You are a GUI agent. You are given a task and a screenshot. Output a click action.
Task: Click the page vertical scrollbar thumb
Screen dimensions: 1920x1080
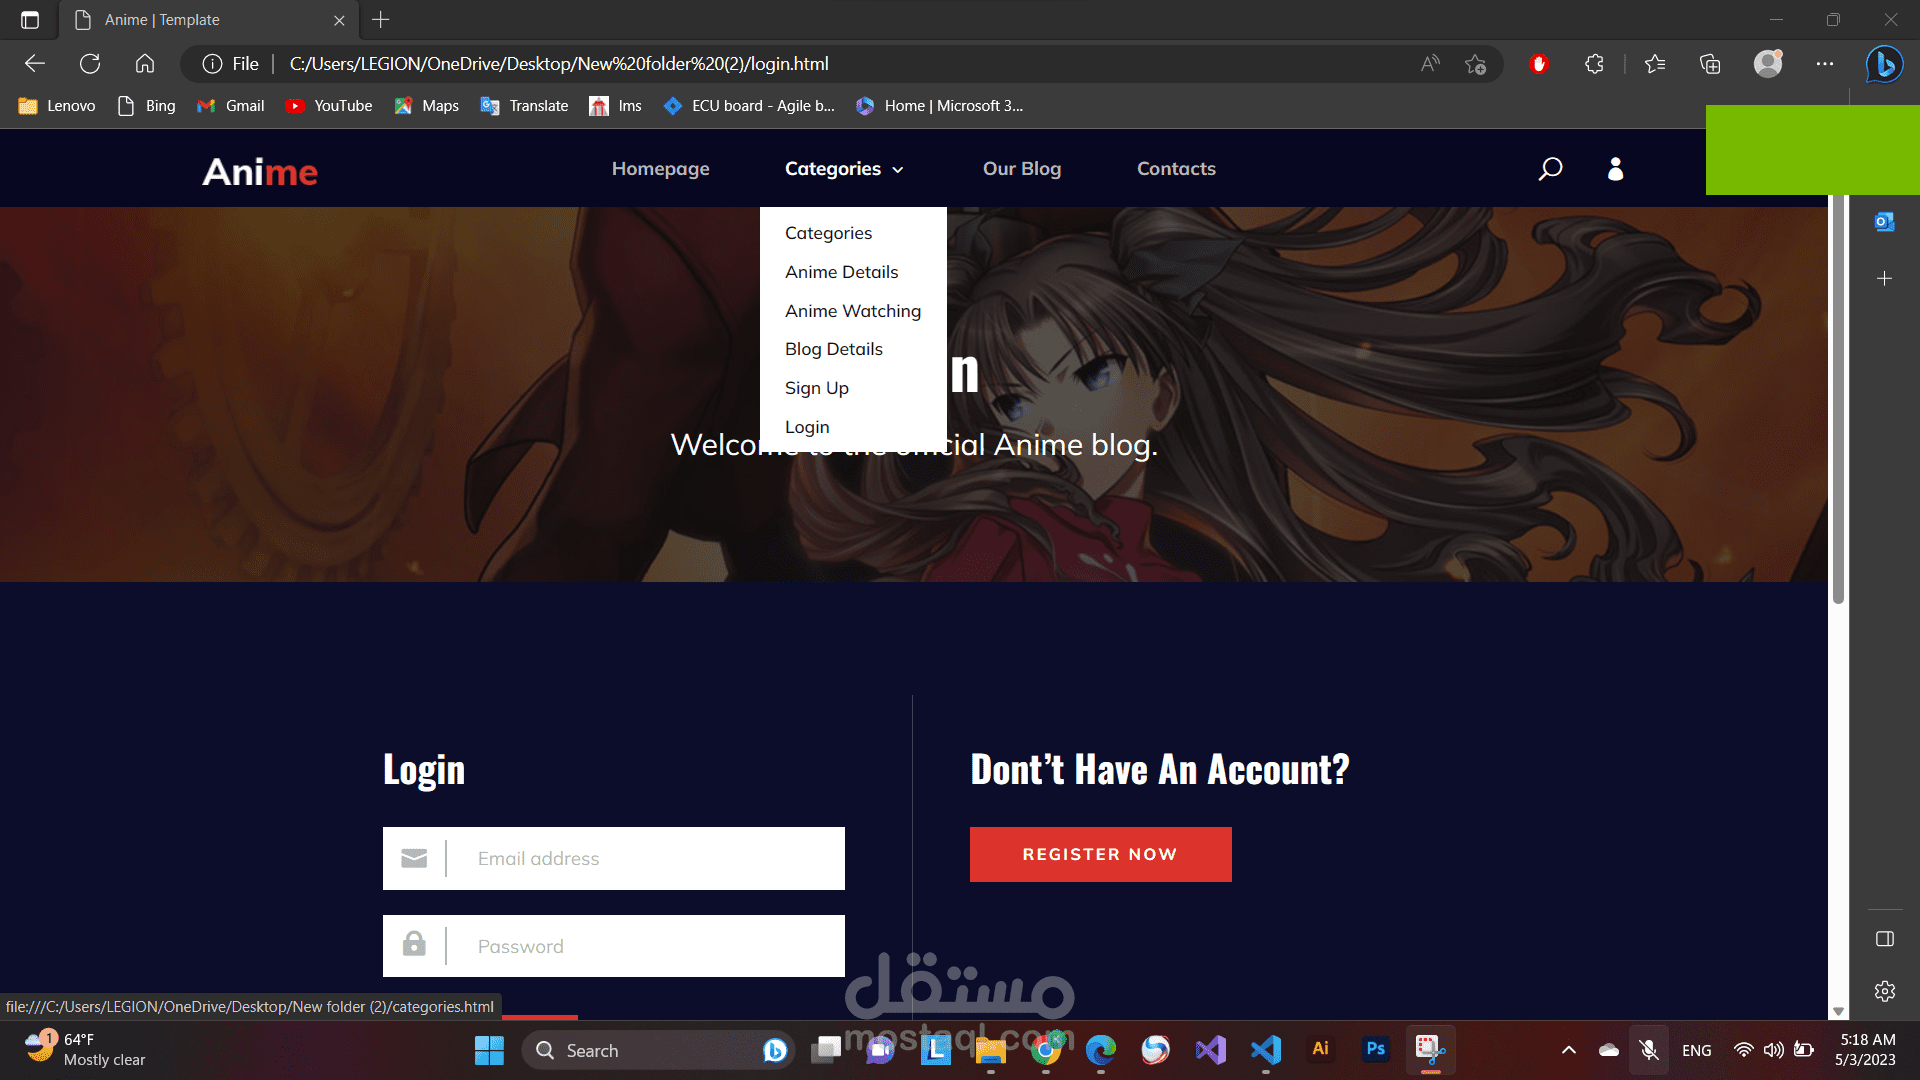(x=1838, y=400)
